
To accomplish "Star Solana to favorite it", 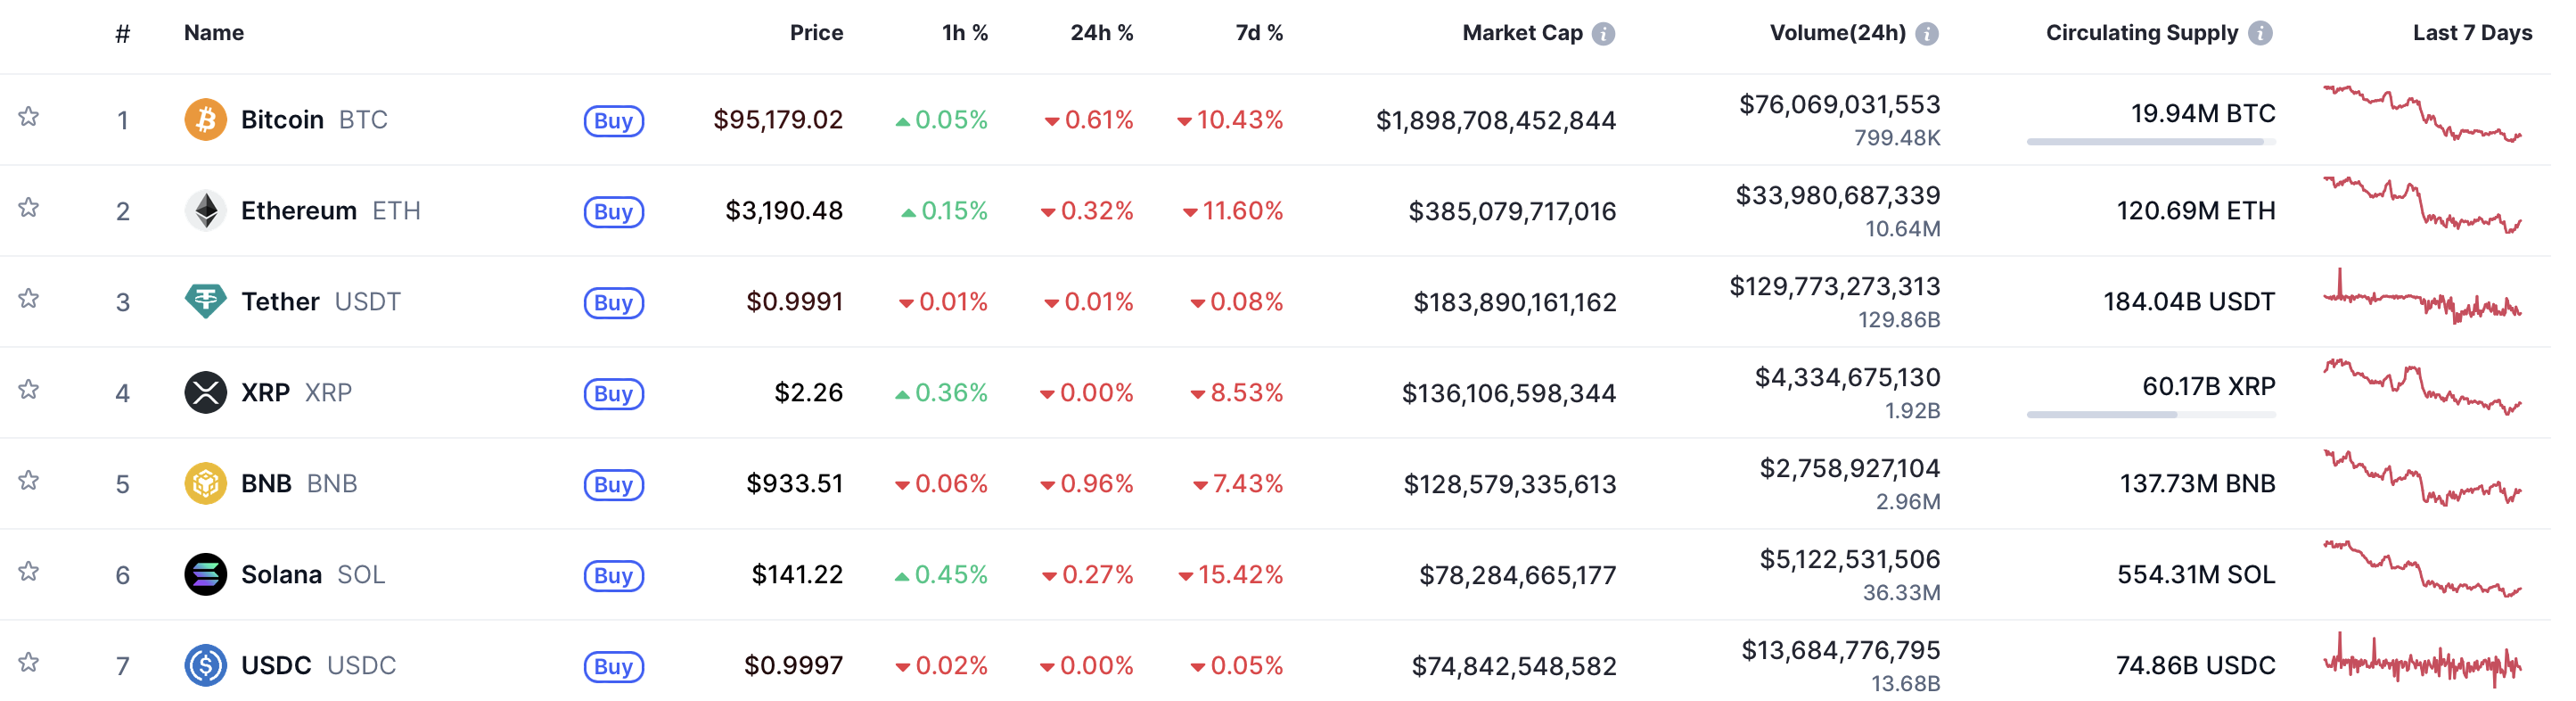I will coord(28,571).
